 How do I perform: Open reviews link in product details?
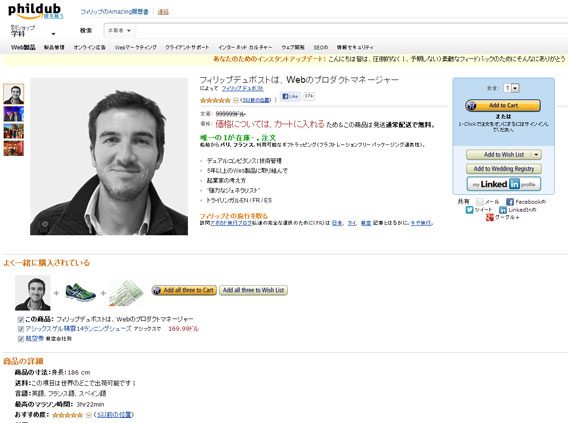coord(114,415)
